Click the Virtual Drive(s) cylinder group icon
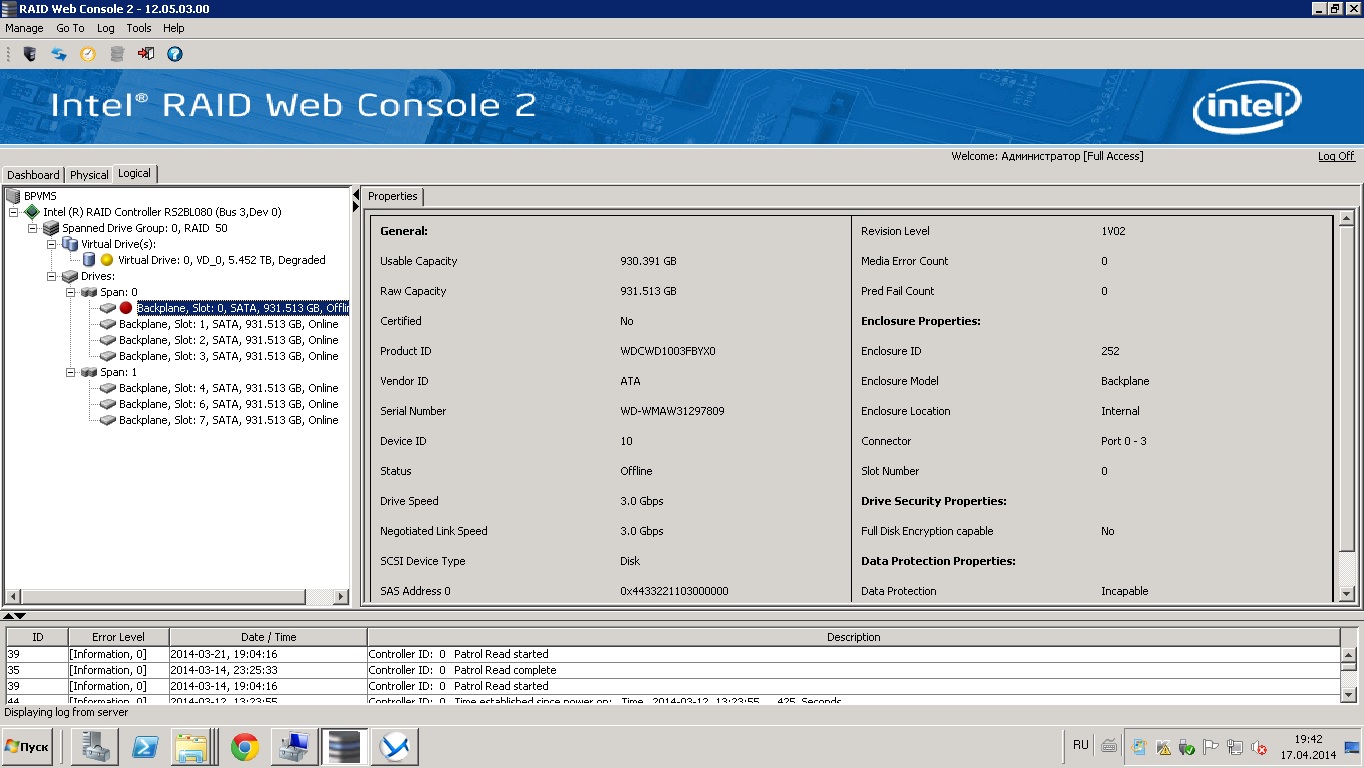Image resolution: width=1364 pixels, height=768 pixels. pyautogui.click(x=70, y=244)
